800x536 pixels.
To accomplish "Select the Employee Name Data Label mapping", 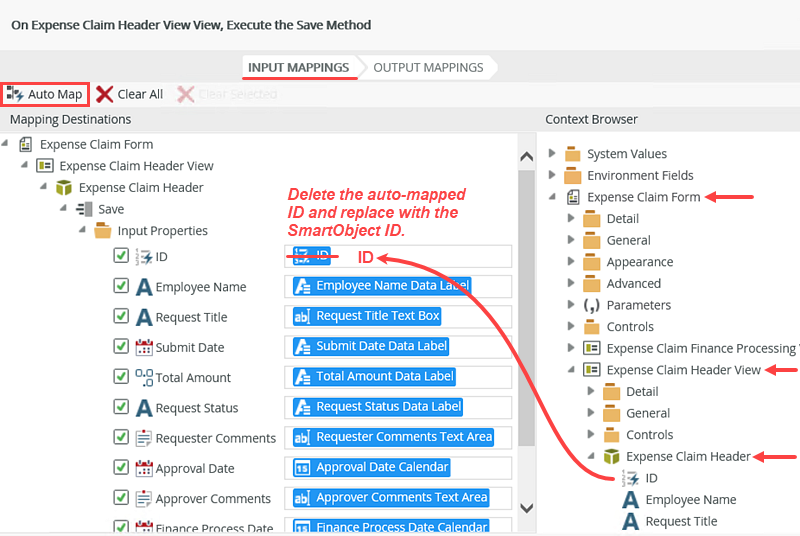I will pyautogui.click(x=382, y=286).
